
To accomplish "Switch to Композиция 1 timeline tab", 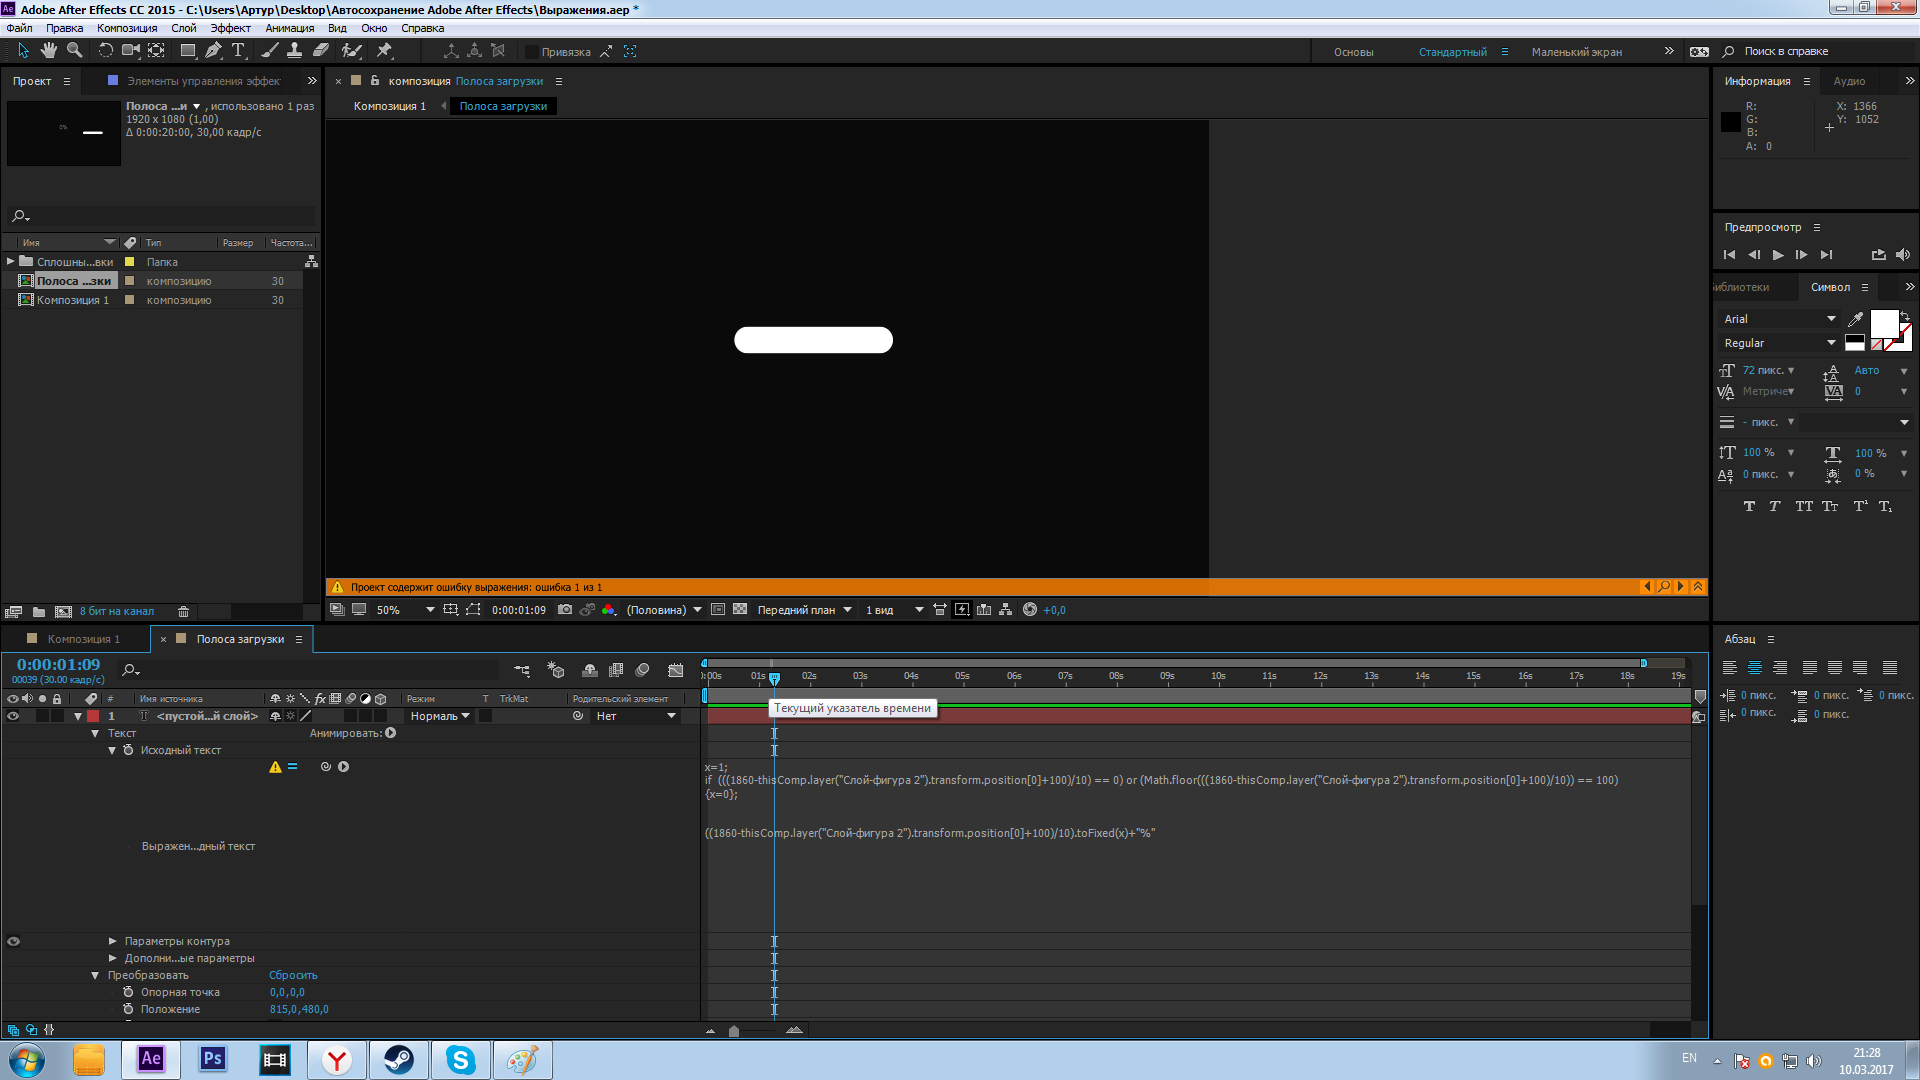I will [83, 639].
